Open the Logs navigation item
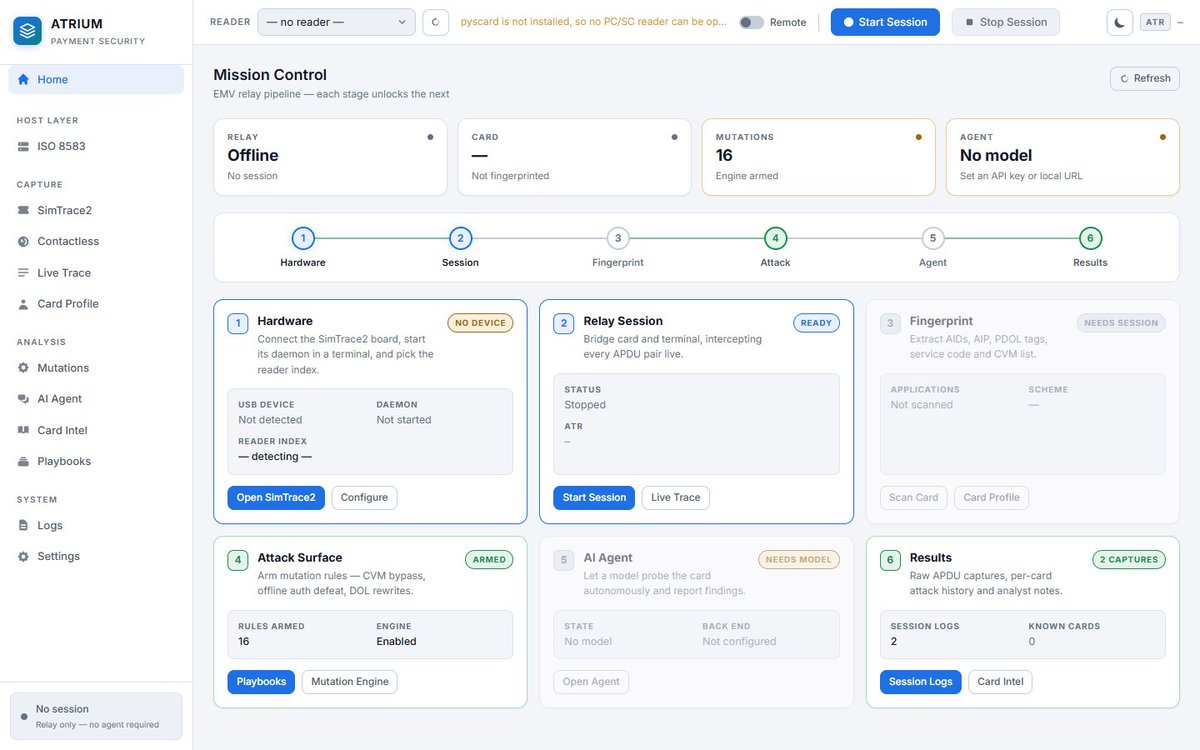The image size is (1200, 750). click(x=96, y=526)
